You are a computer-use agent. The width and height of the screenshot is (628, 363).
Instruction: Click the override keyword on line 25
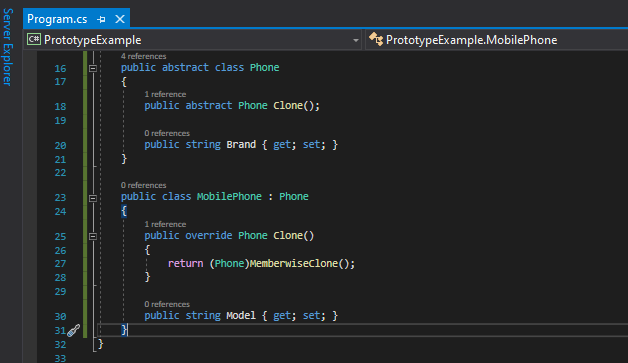pos(208,235)
